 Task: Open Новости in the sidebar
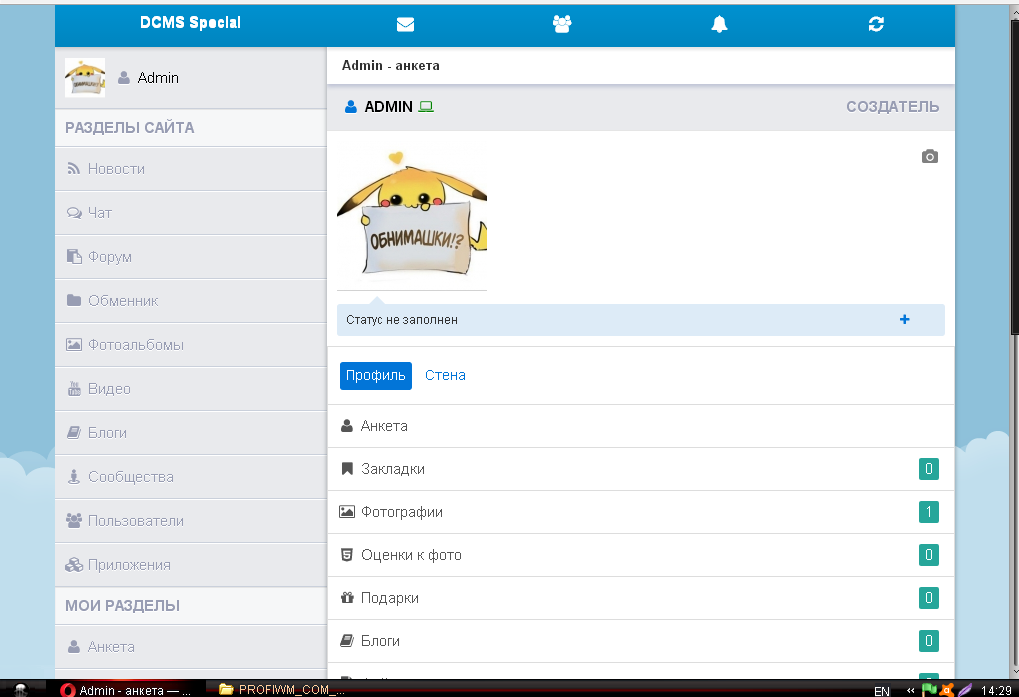point(116,169)
